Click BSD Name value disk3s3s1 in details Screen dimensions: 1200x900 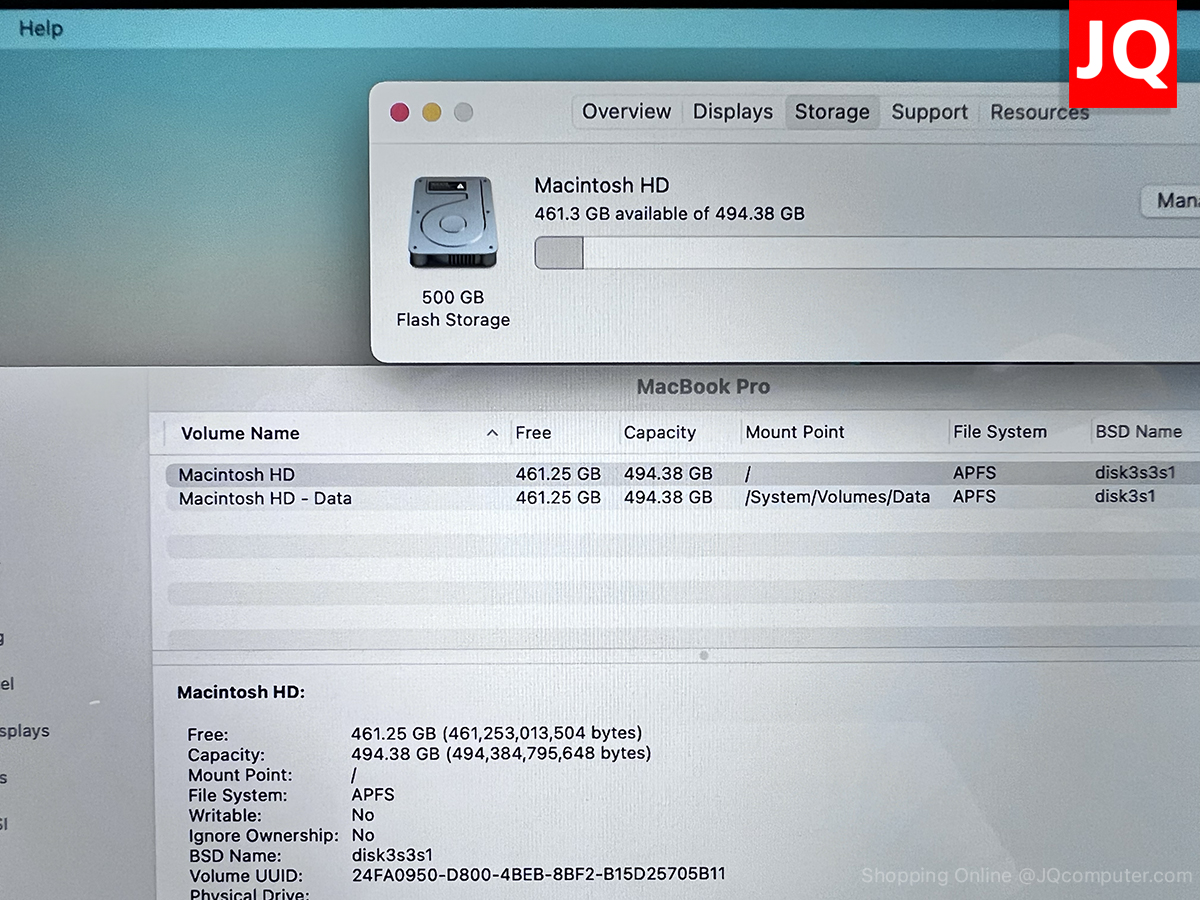tap(392, 855)
